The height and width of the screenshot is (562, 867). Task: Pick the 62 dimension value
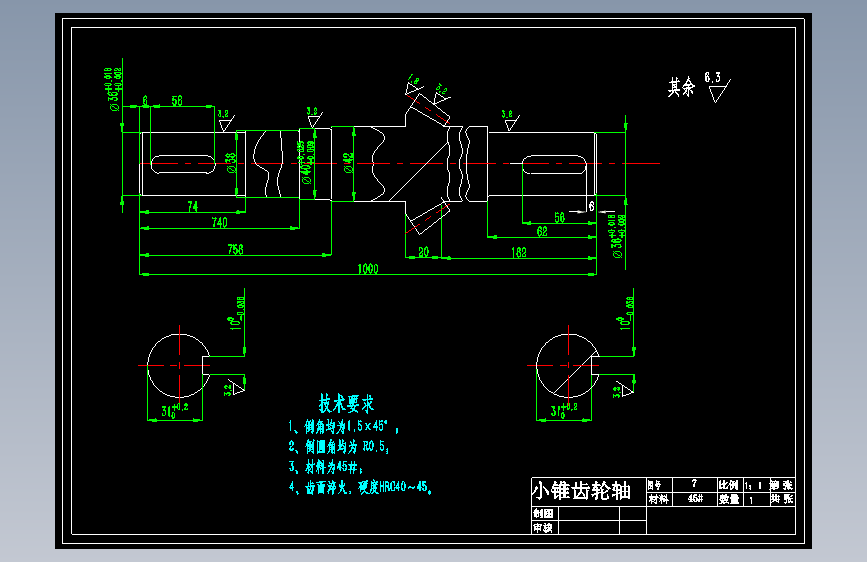(542, 231)
